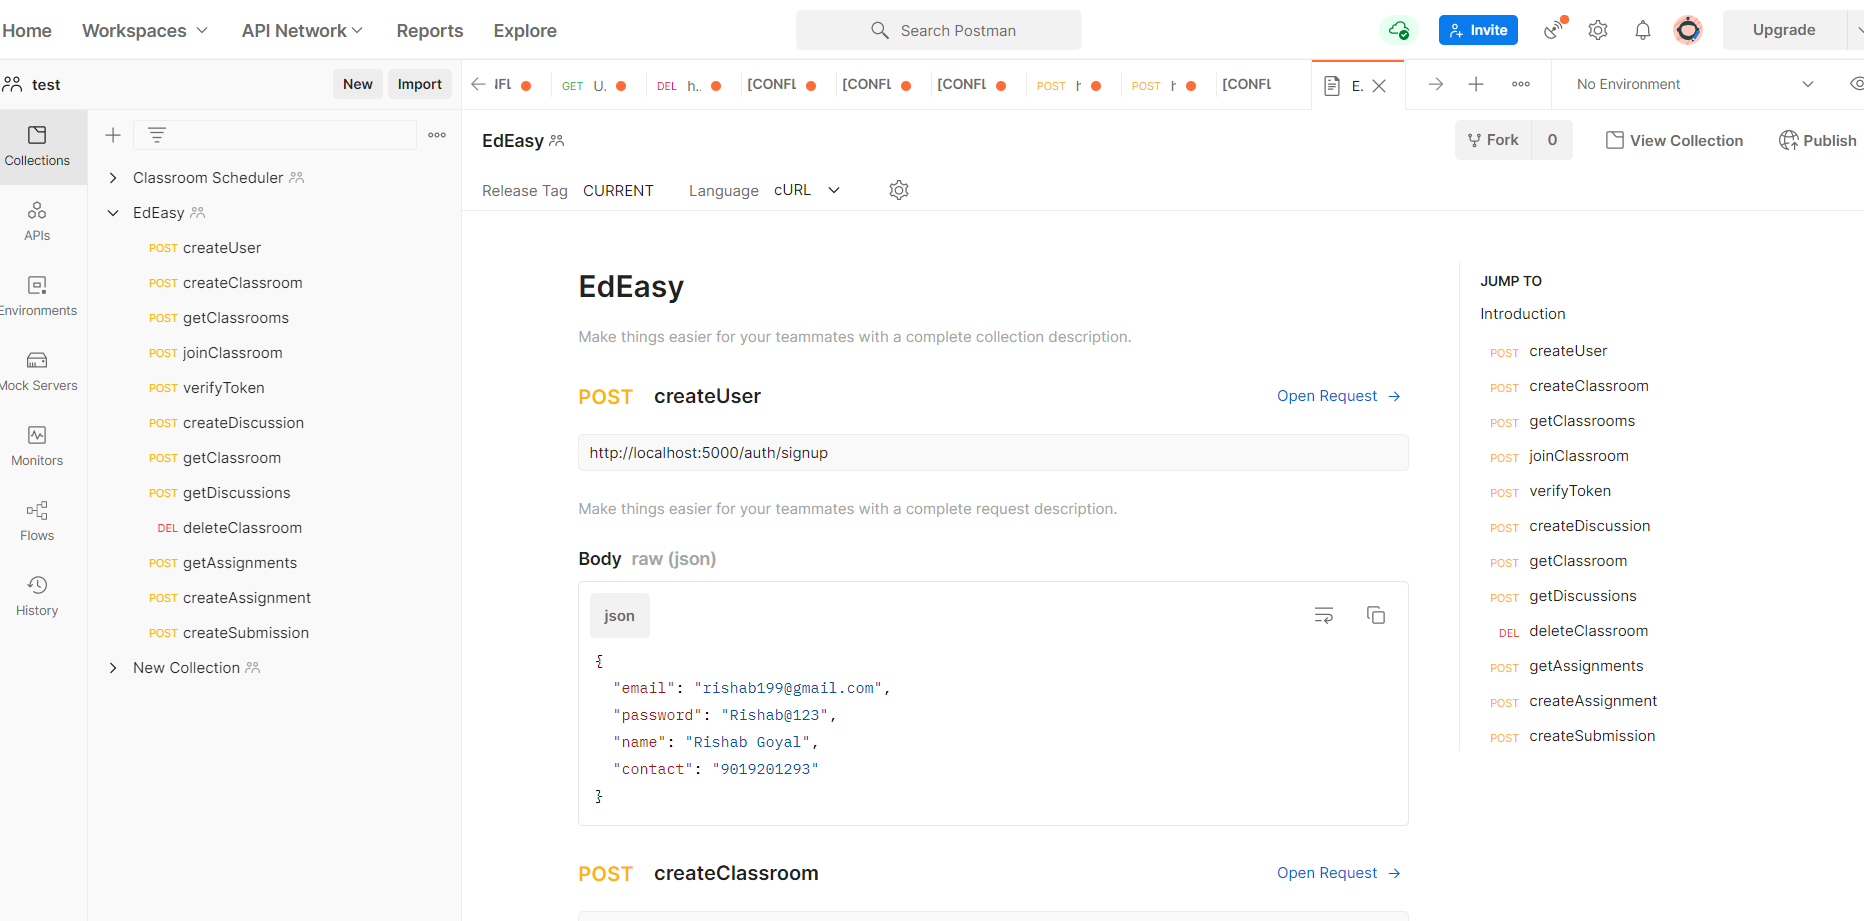
Task: Open the Monitors sidebar panel
Action: (x=37, y=446)
